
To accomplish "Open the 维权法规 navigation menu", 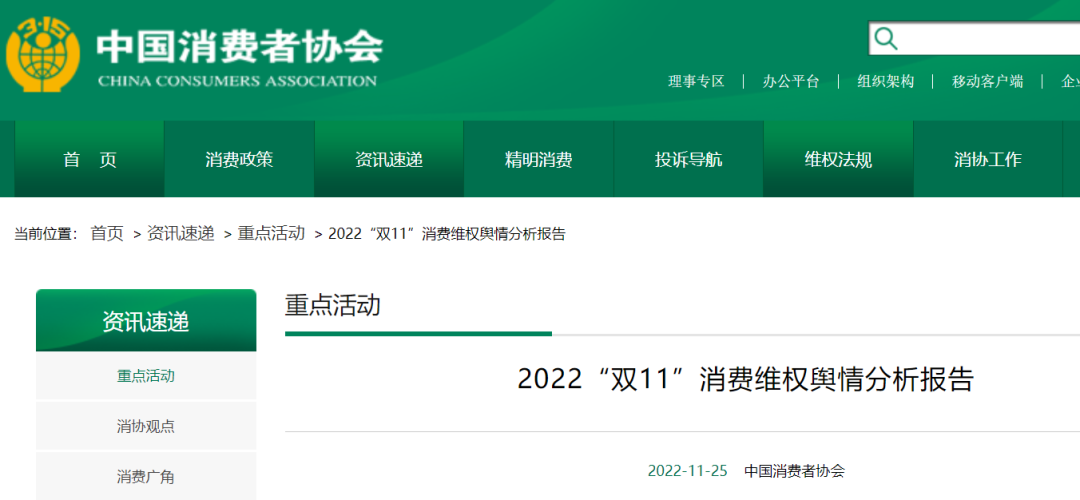I will point(838,160).
